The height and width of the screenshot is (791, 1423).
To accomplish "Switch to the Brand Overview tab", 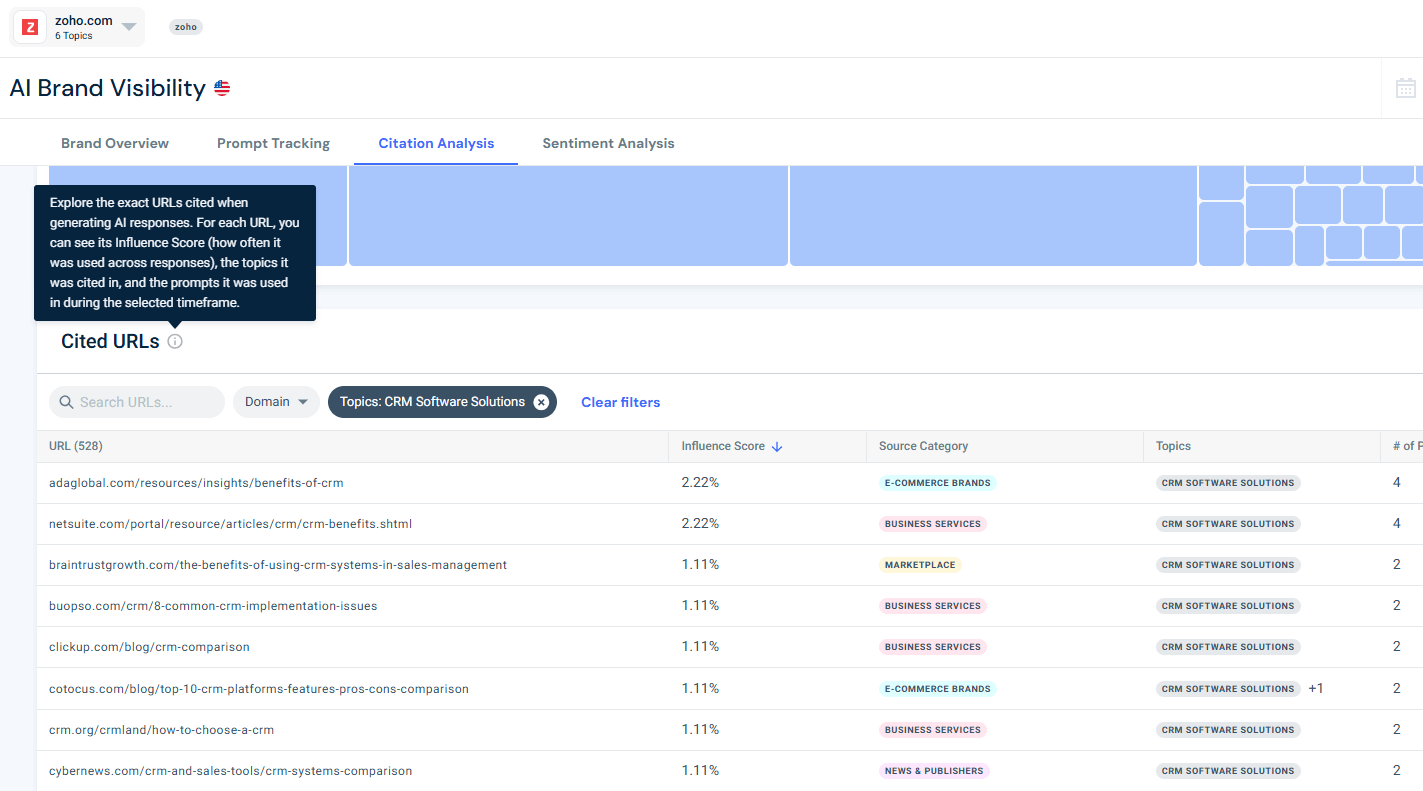I will [114, 142].
